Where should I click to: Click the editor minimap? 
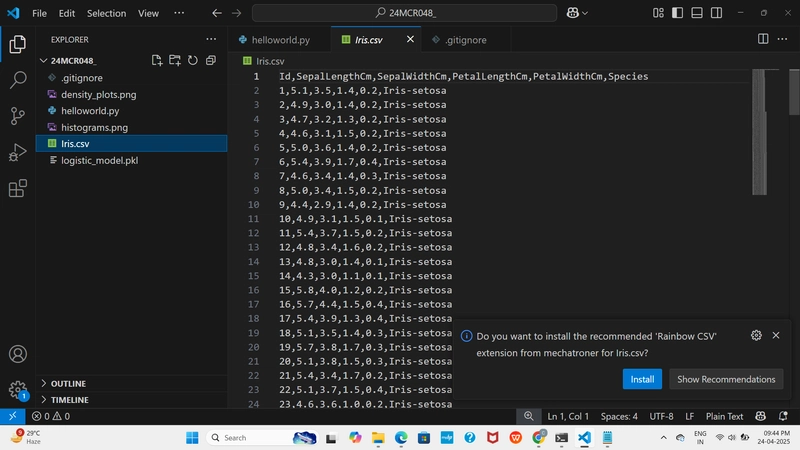[x=759, y=132]
